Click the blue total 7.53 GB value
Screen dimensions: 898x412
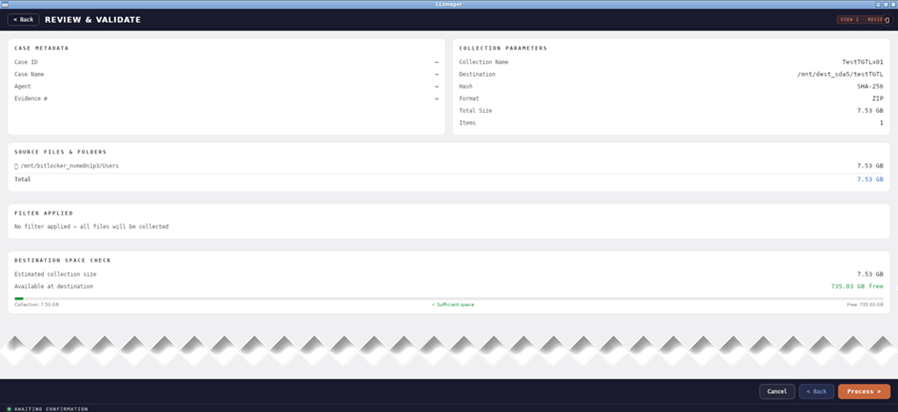(x=870, y=179)
